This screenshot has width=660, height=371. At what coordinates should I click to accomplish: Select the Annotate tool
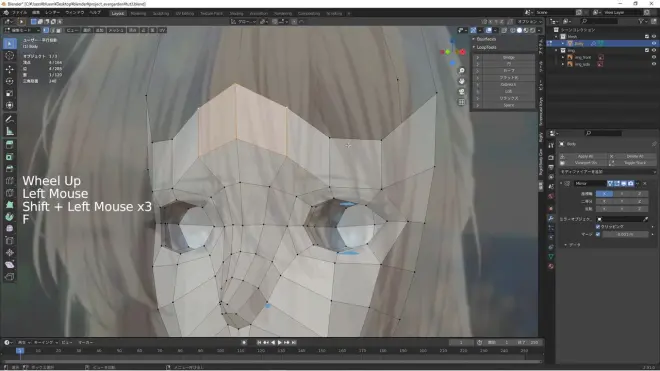tap(10, 119)
